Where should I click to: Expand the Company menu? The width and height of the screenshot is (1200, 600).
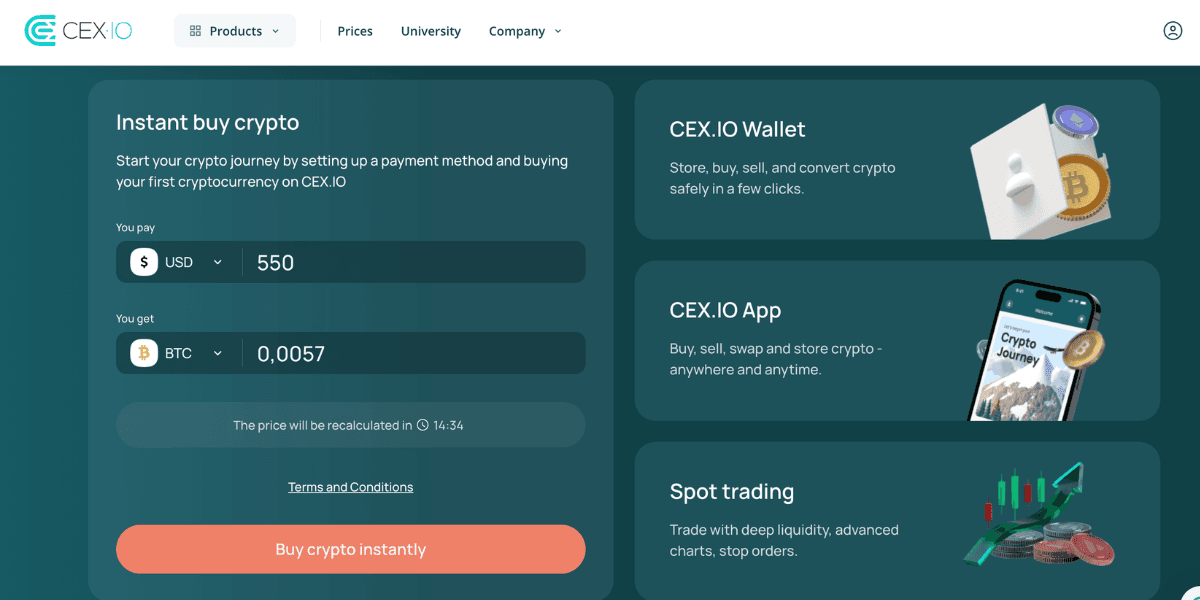[525, 31]
